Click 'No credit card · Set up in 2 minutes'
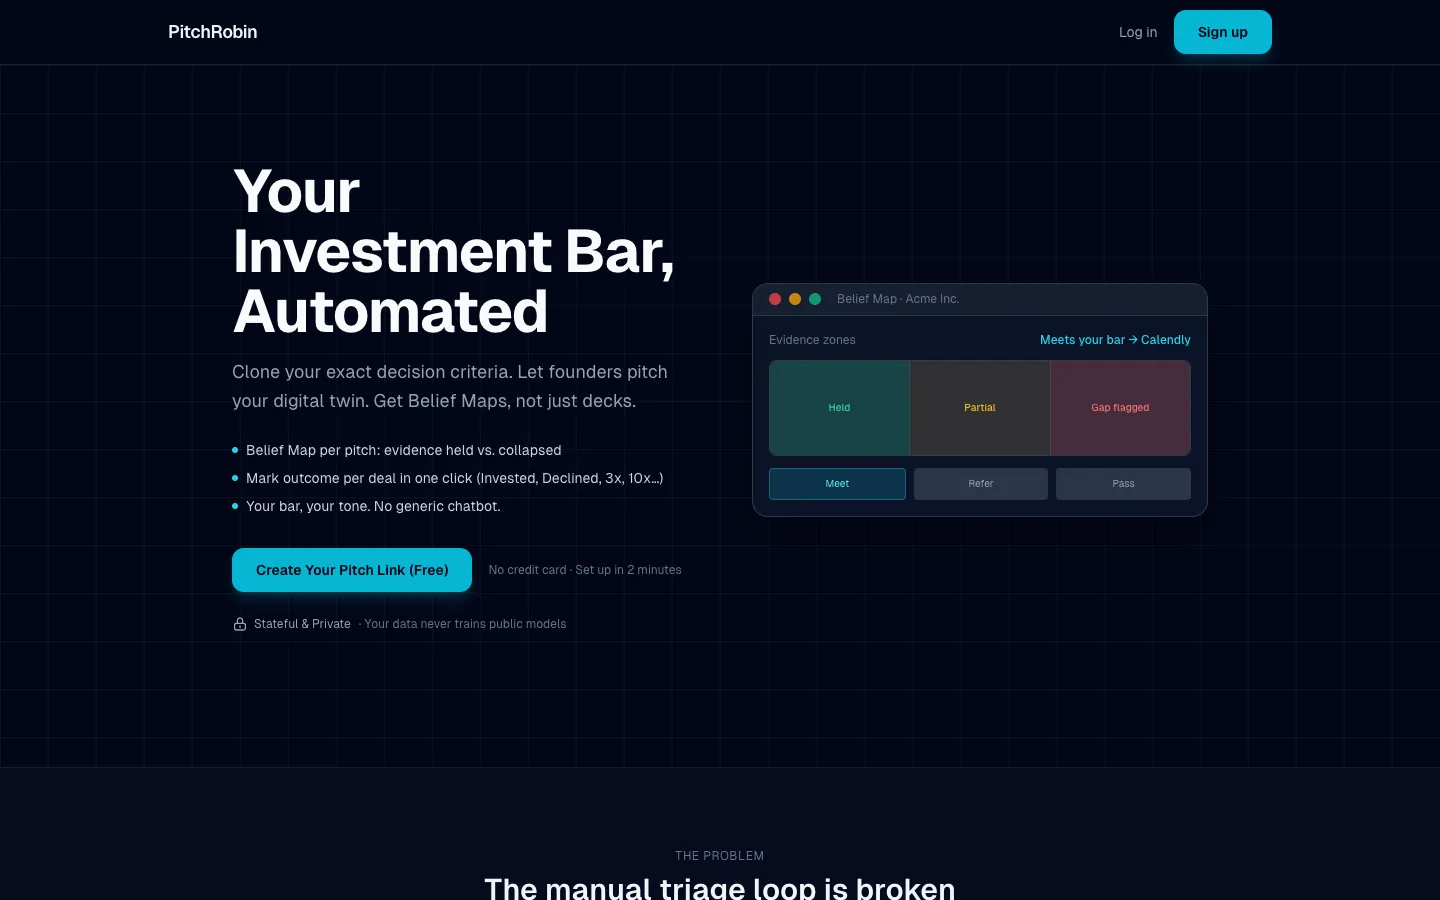 pos(585,570)
